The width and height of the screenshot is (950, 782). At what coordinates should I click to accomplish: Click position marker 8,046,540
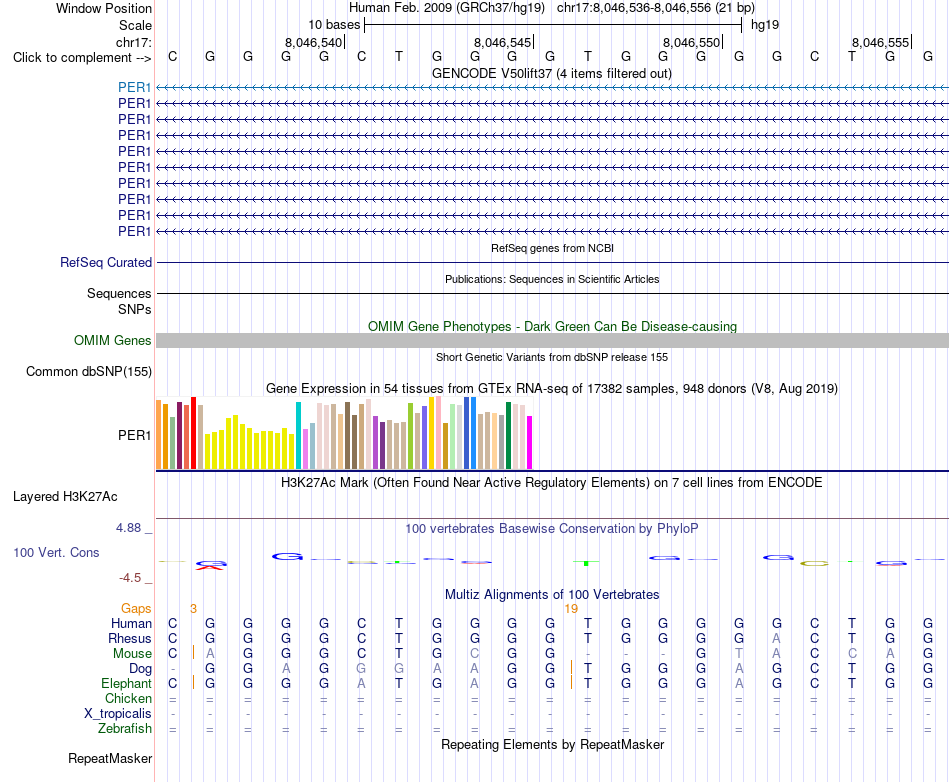click(313, 42)
